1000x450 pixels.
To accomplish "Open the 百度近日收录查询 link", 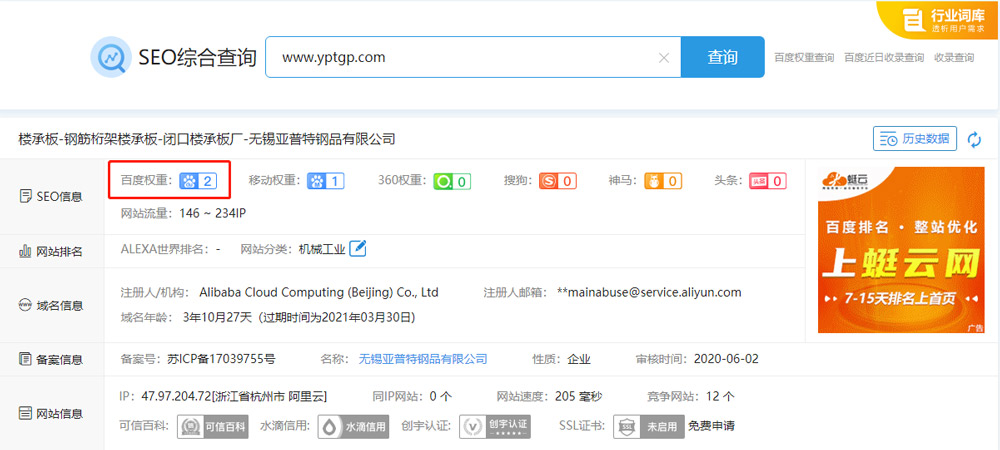I will [x=884, y=58].
